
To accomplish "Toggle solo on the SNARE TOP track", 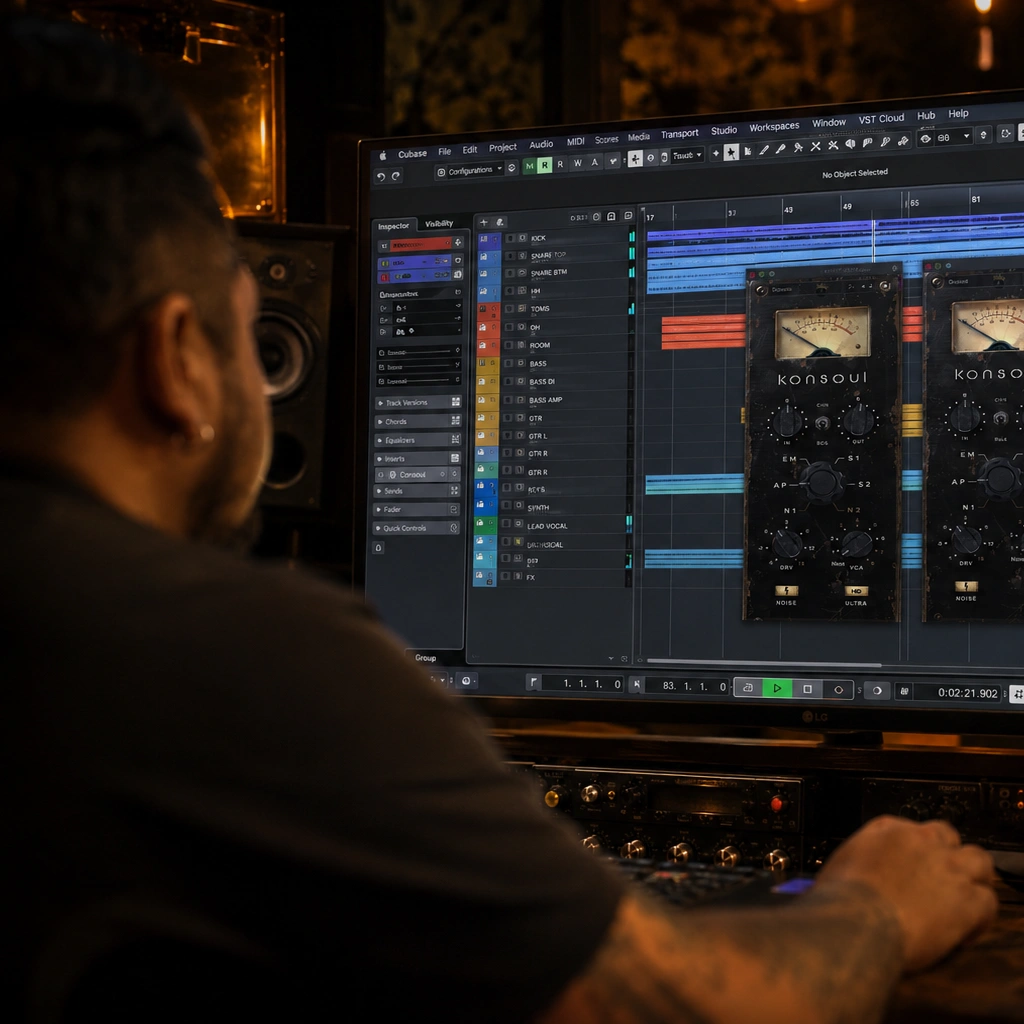I will pos(522,255).
